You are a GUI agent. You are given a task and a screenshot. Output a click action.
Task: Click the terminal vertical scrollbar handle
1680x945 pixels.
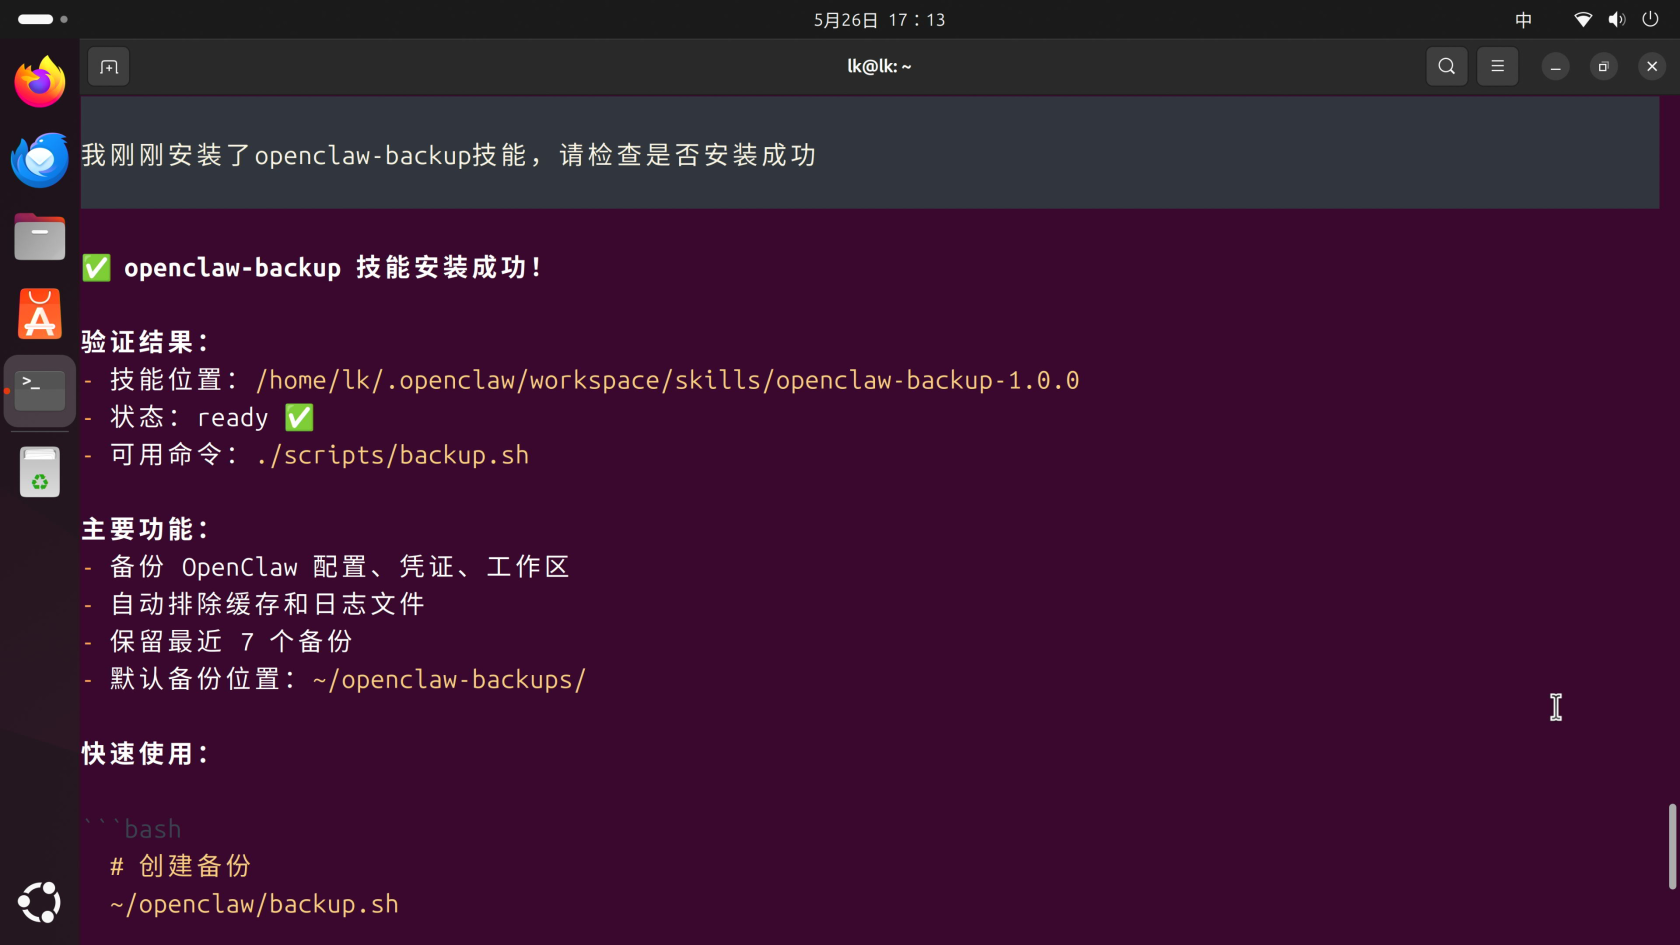[1672, 846]
